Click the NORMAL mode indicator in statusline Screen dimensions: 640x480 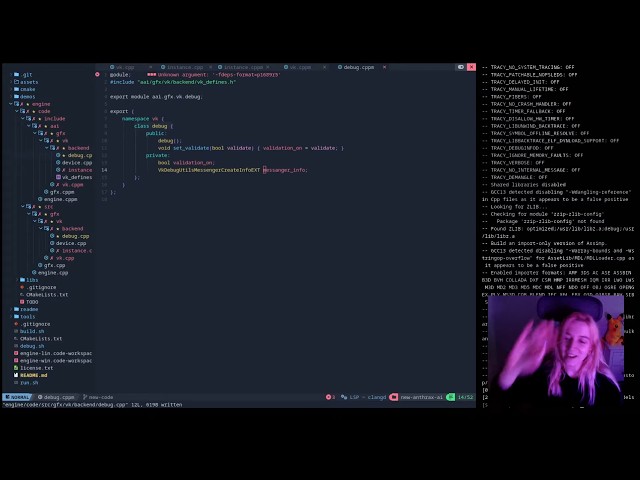click(x=17, y=397)
